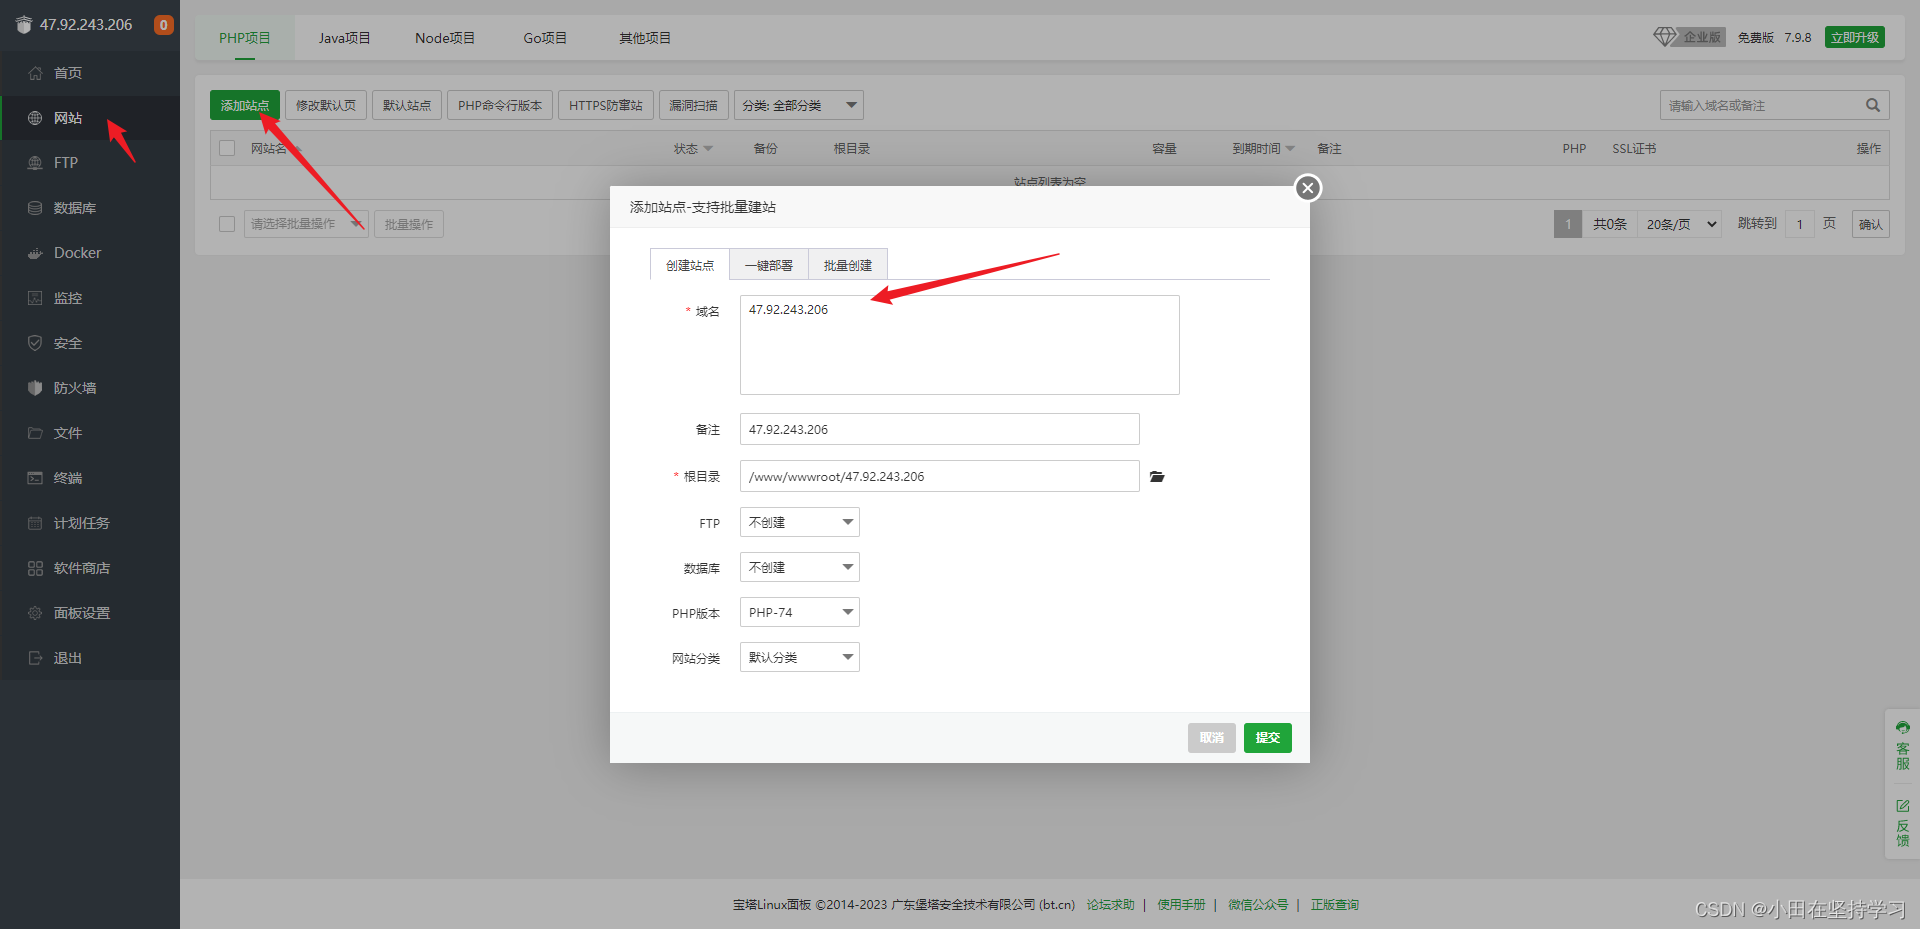Open the 安全 shield icon

(35, 343)
